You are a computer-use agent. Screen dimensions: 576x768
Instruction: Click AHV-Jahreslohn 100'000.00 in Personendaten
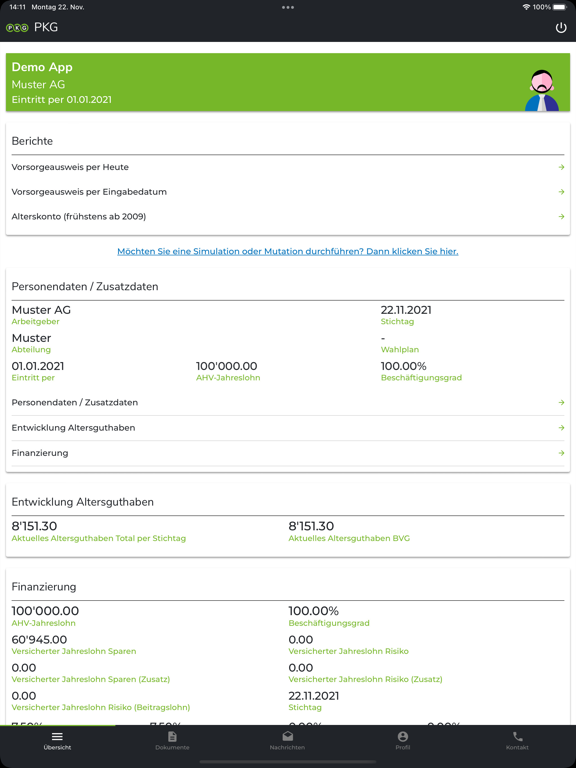[x=226, y=366]
